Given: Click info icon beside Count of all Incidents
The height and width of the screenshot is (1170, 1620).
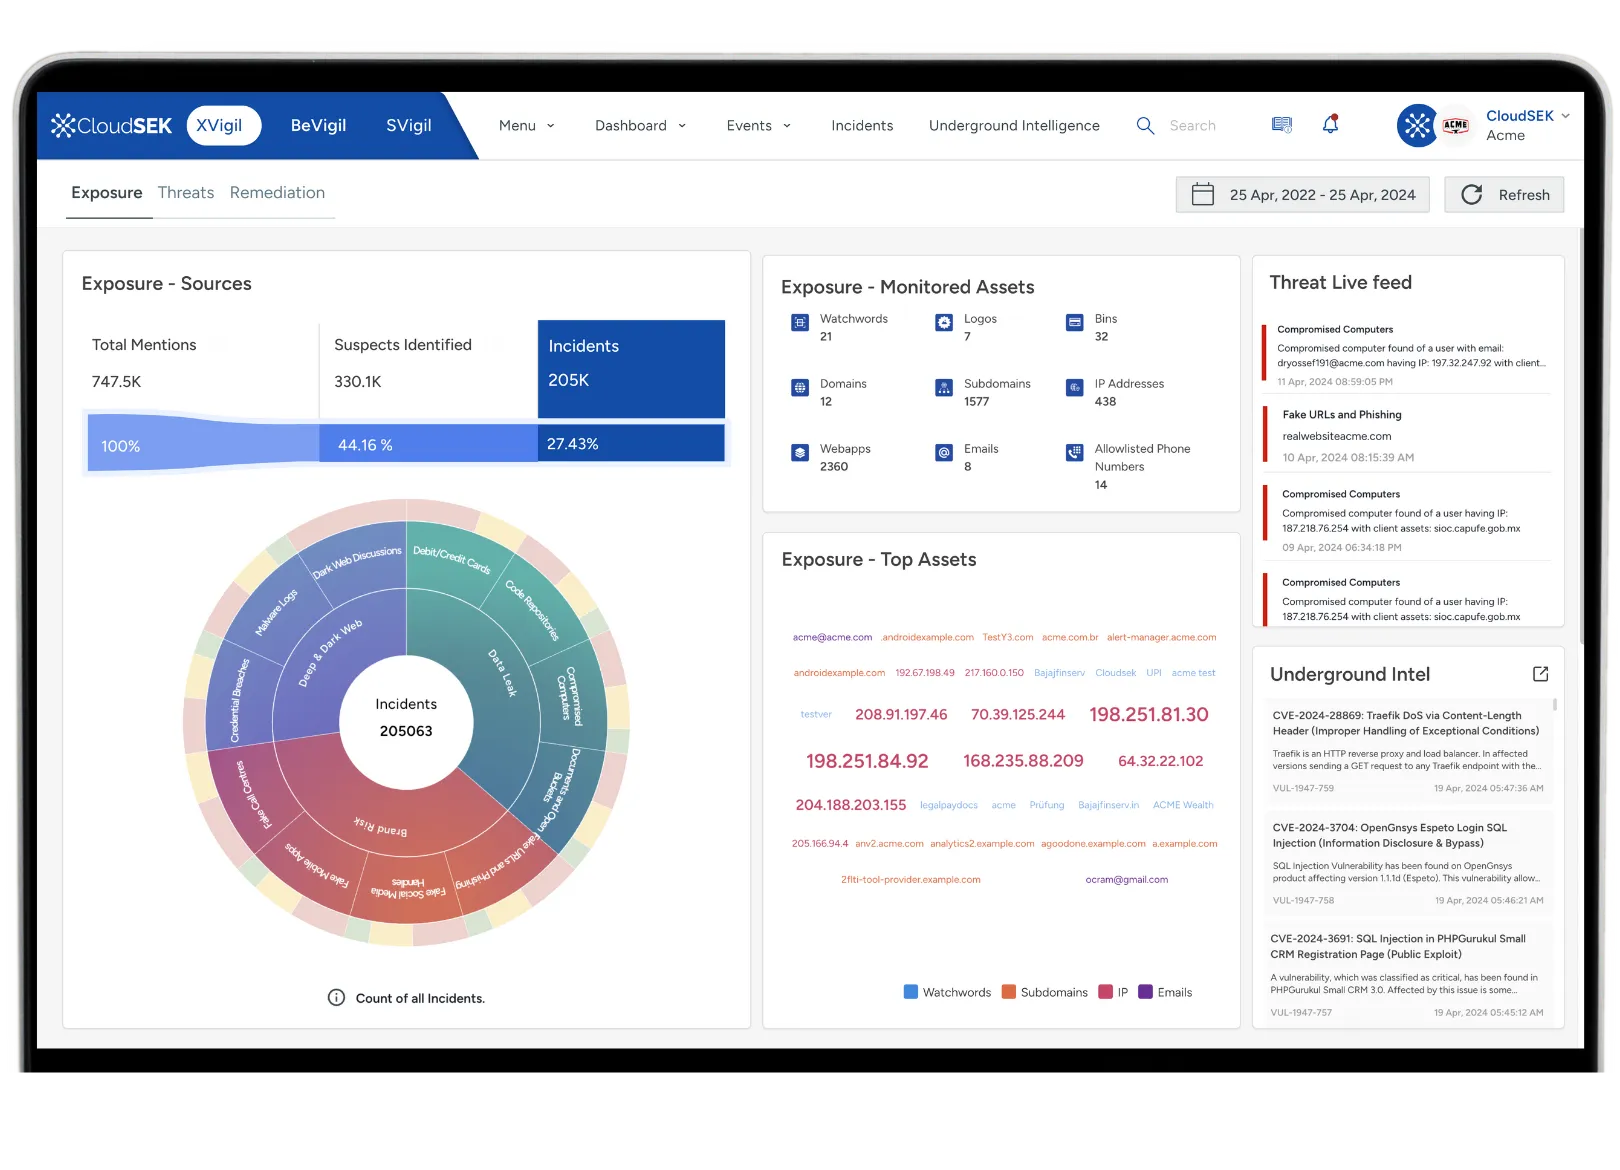Looking at the screenshot, I should coord(337,998).
